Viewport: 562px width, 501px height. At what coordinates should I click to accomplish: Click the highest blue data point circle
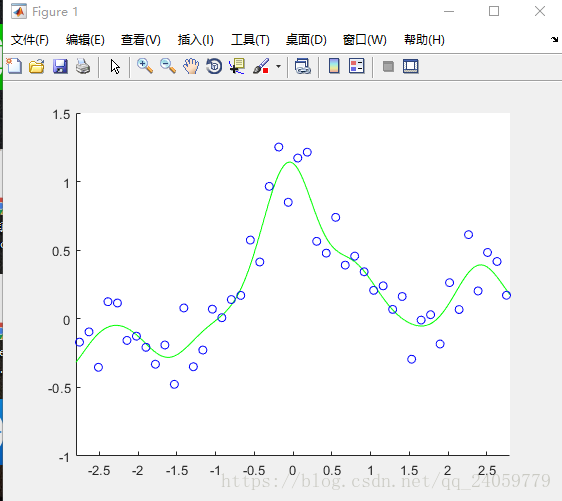(278, 147)
